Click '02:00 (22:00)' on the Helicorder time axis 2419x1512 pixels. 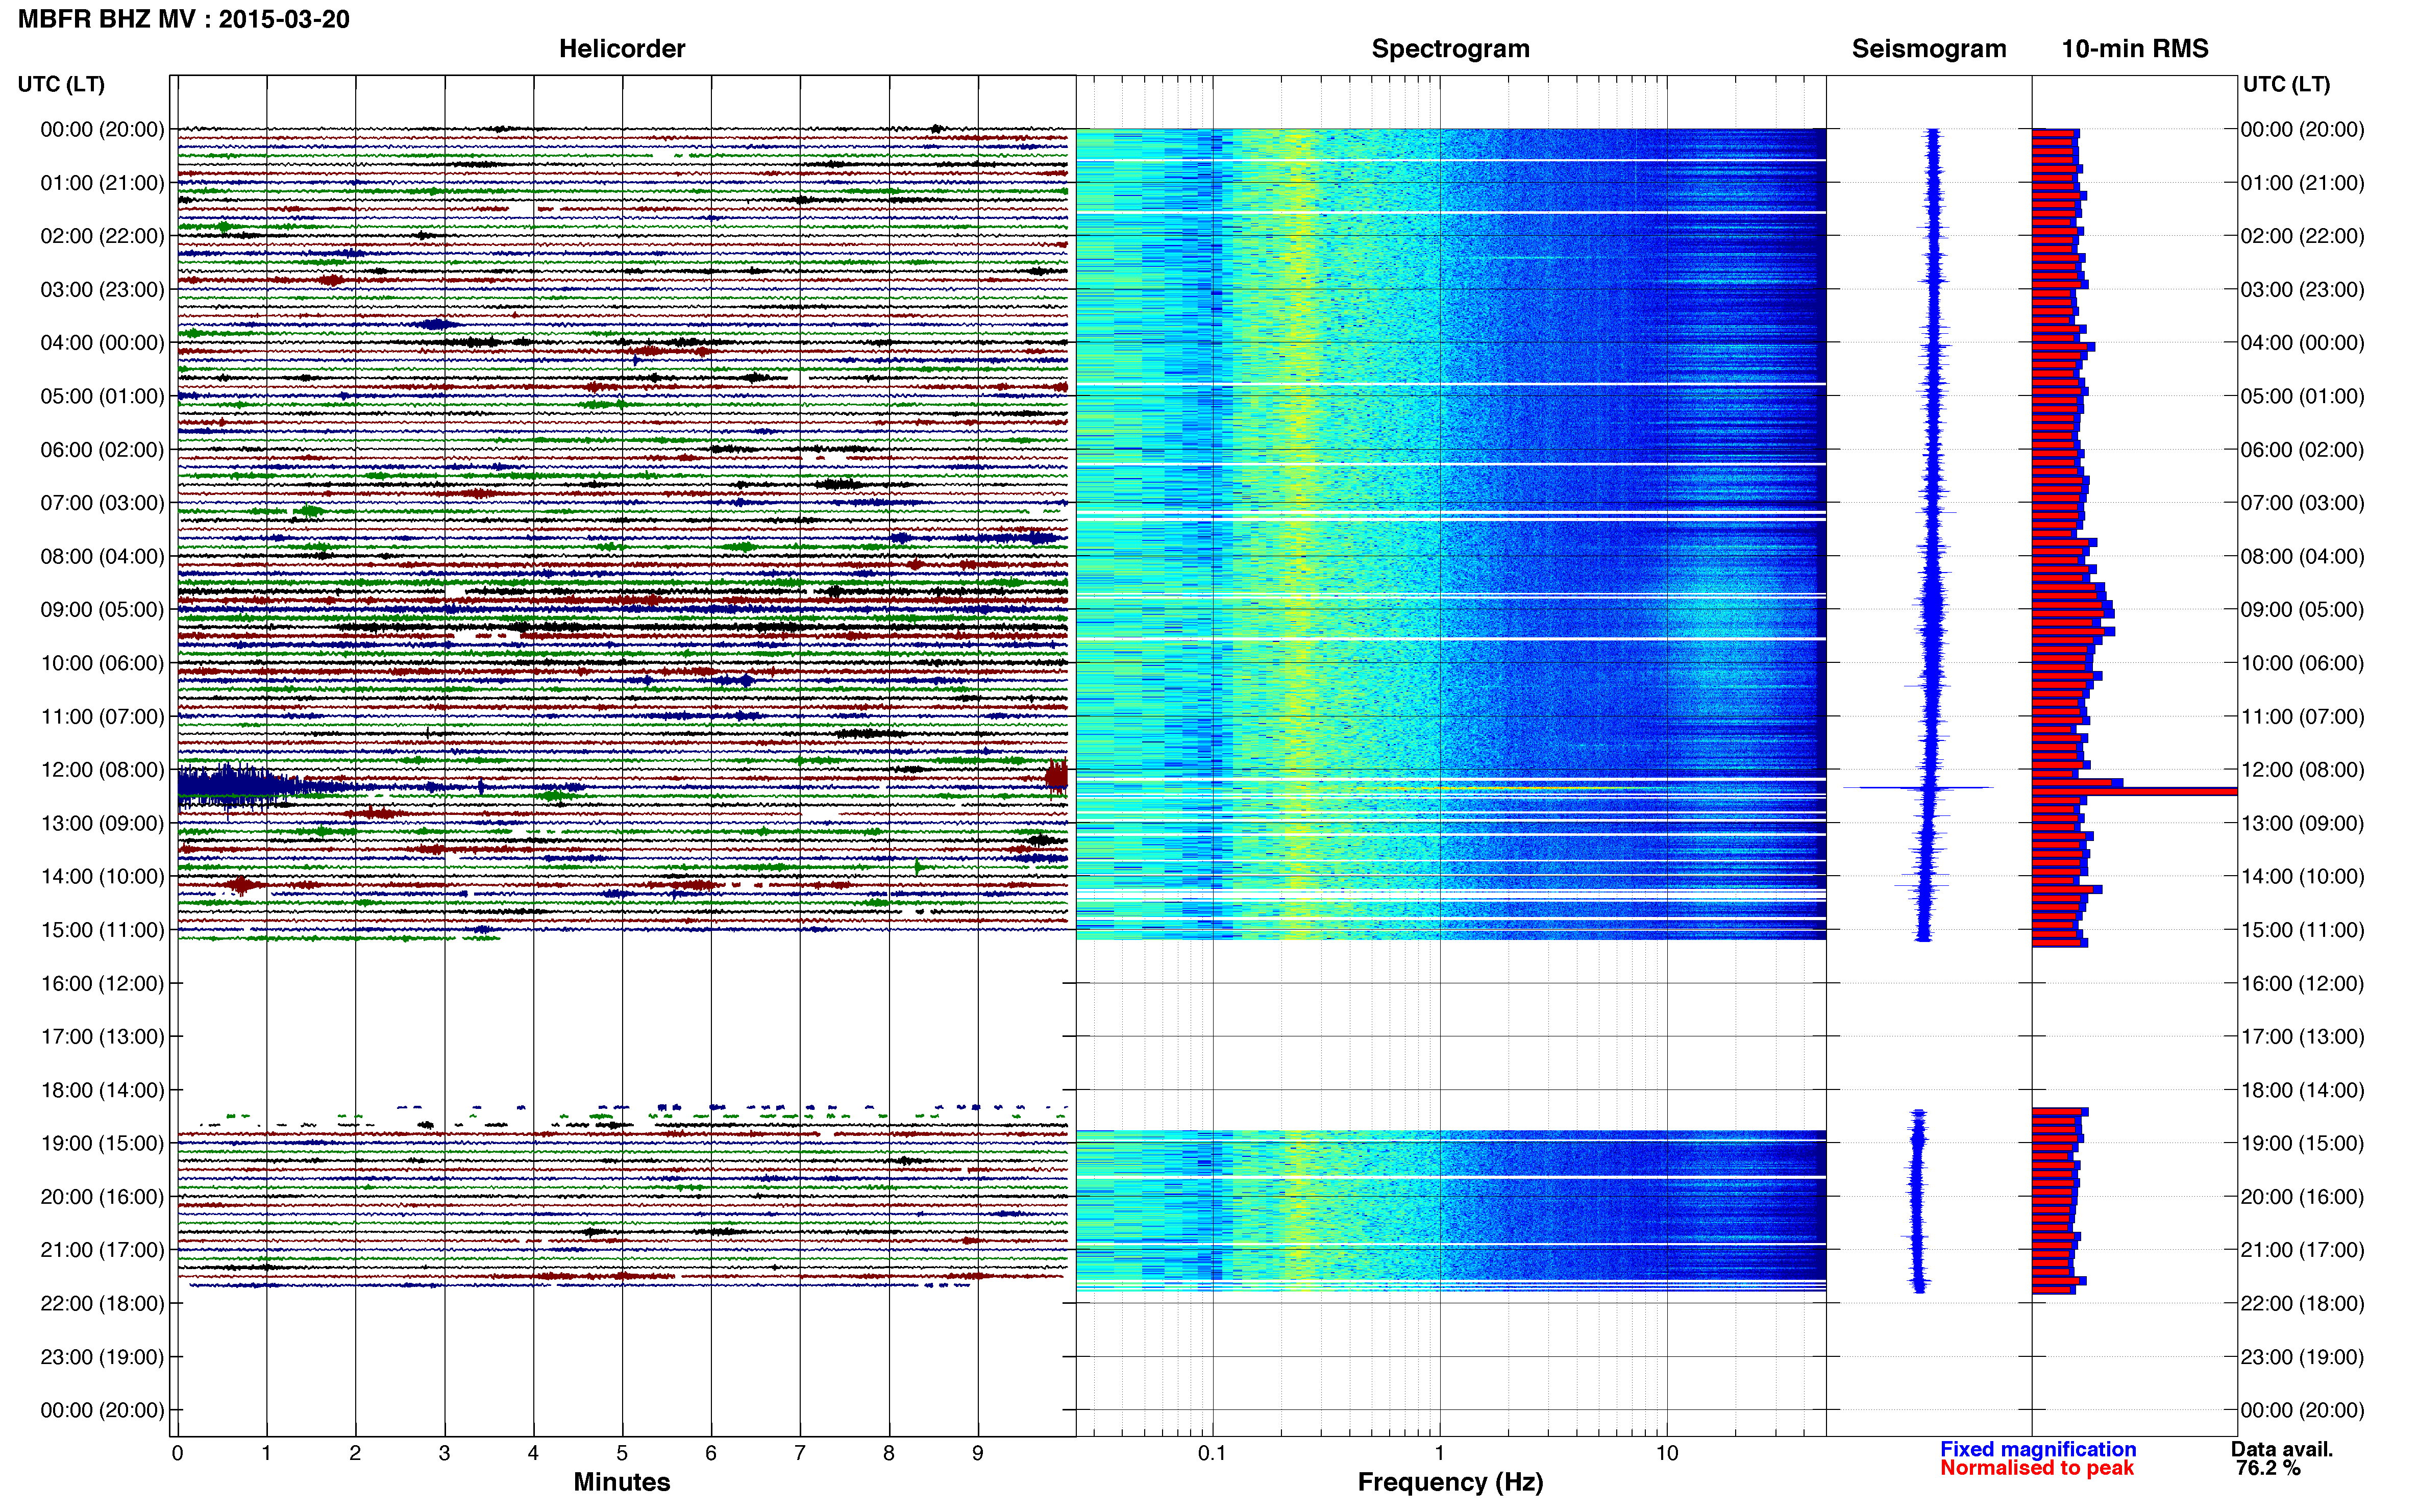click(x=102, y=236)
